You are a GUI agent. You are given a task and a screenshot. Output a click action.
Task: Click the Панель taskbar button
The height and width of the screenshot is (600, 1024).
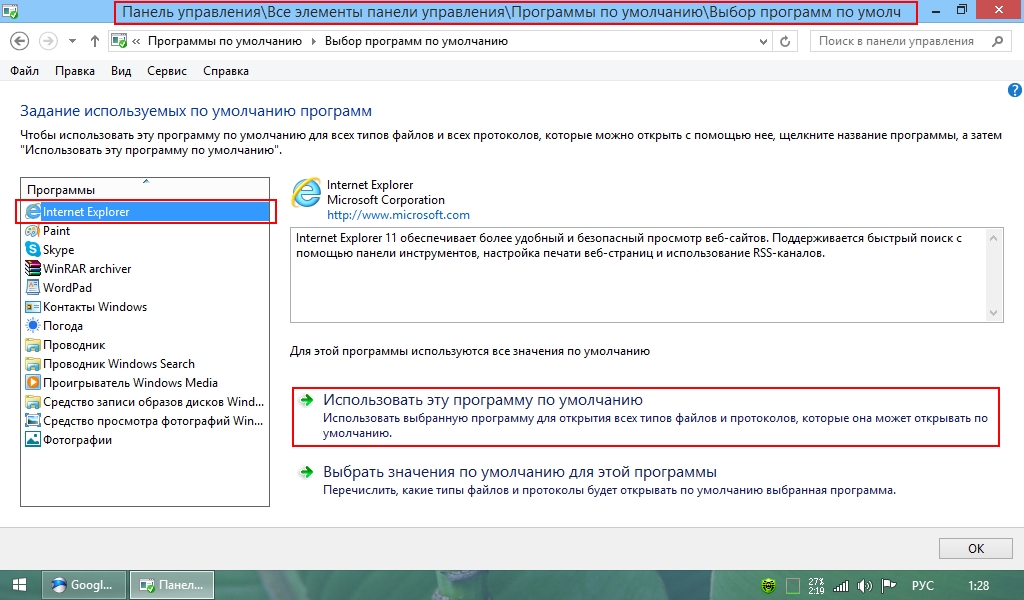point(172,585)
